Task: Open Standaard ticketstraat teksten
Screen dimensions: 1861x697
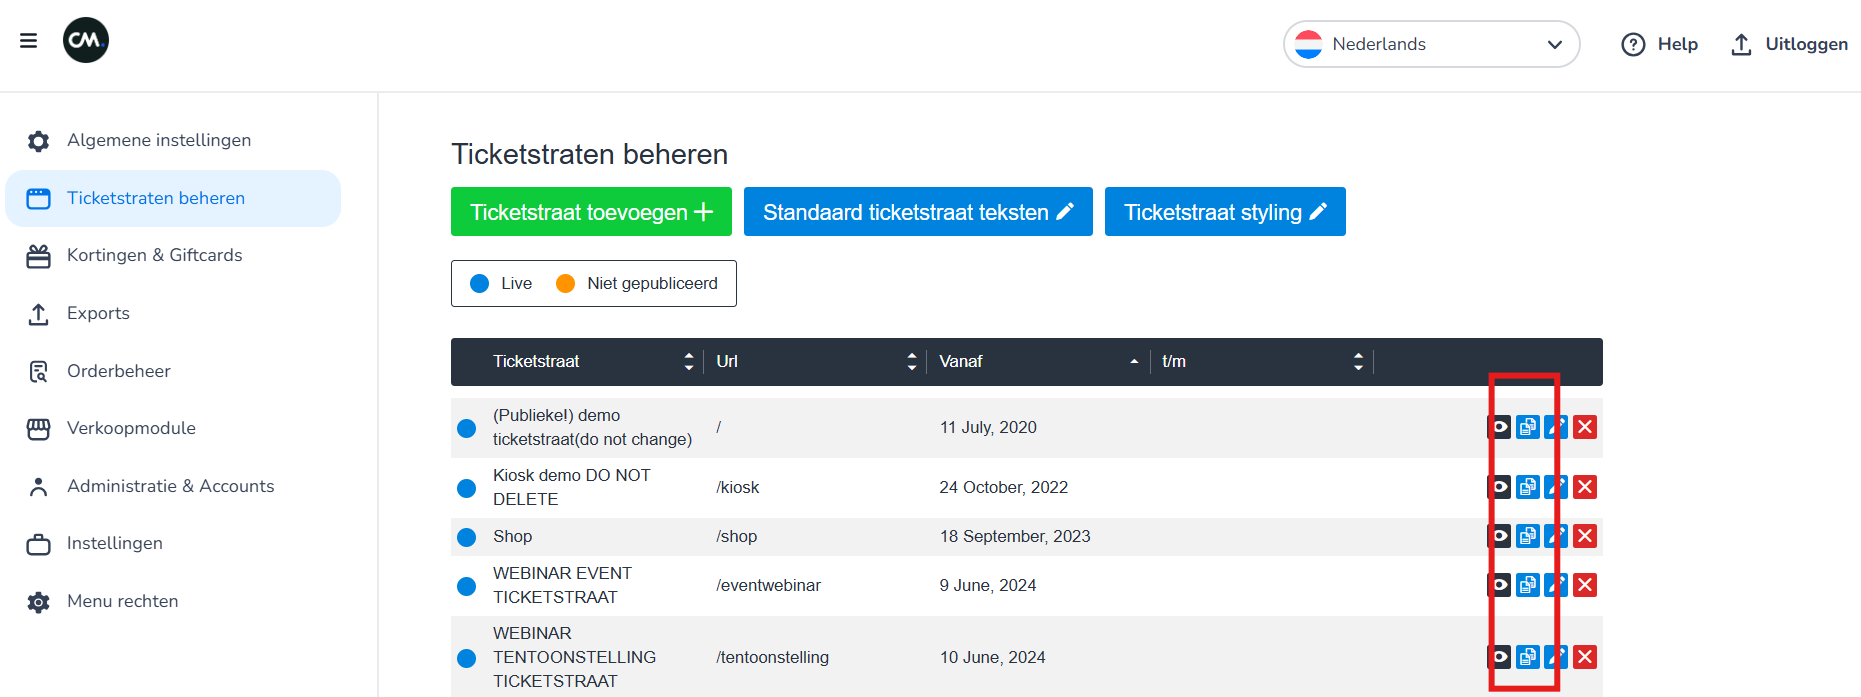Action: pos(917,212)
